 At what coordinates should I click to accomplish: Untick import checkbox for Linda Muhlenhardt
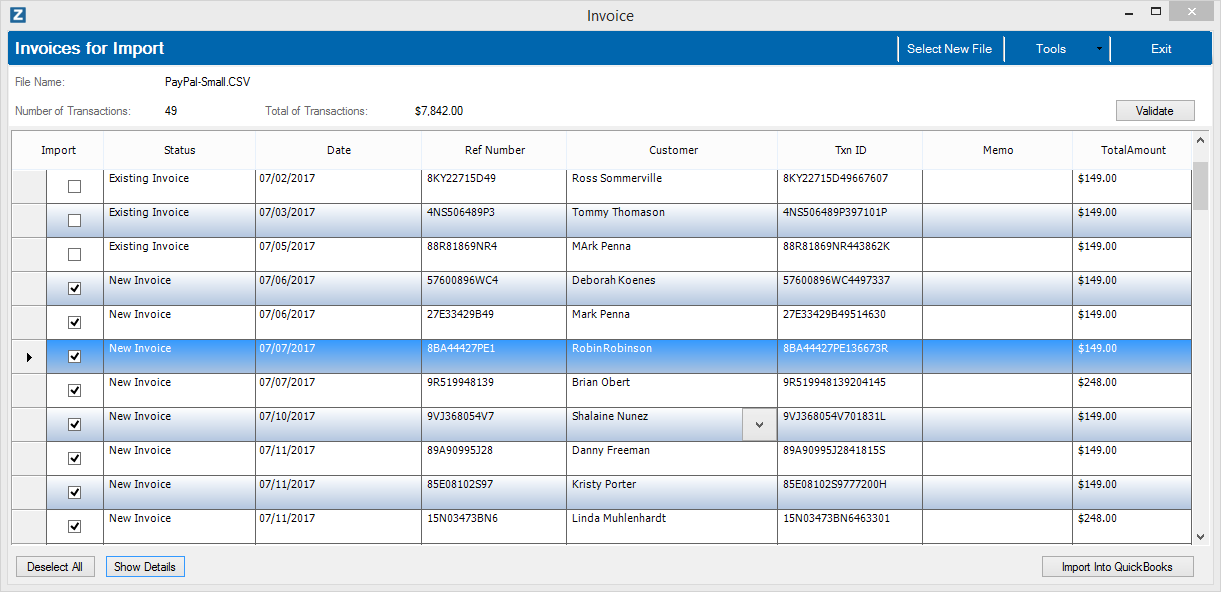click(74, 527)
